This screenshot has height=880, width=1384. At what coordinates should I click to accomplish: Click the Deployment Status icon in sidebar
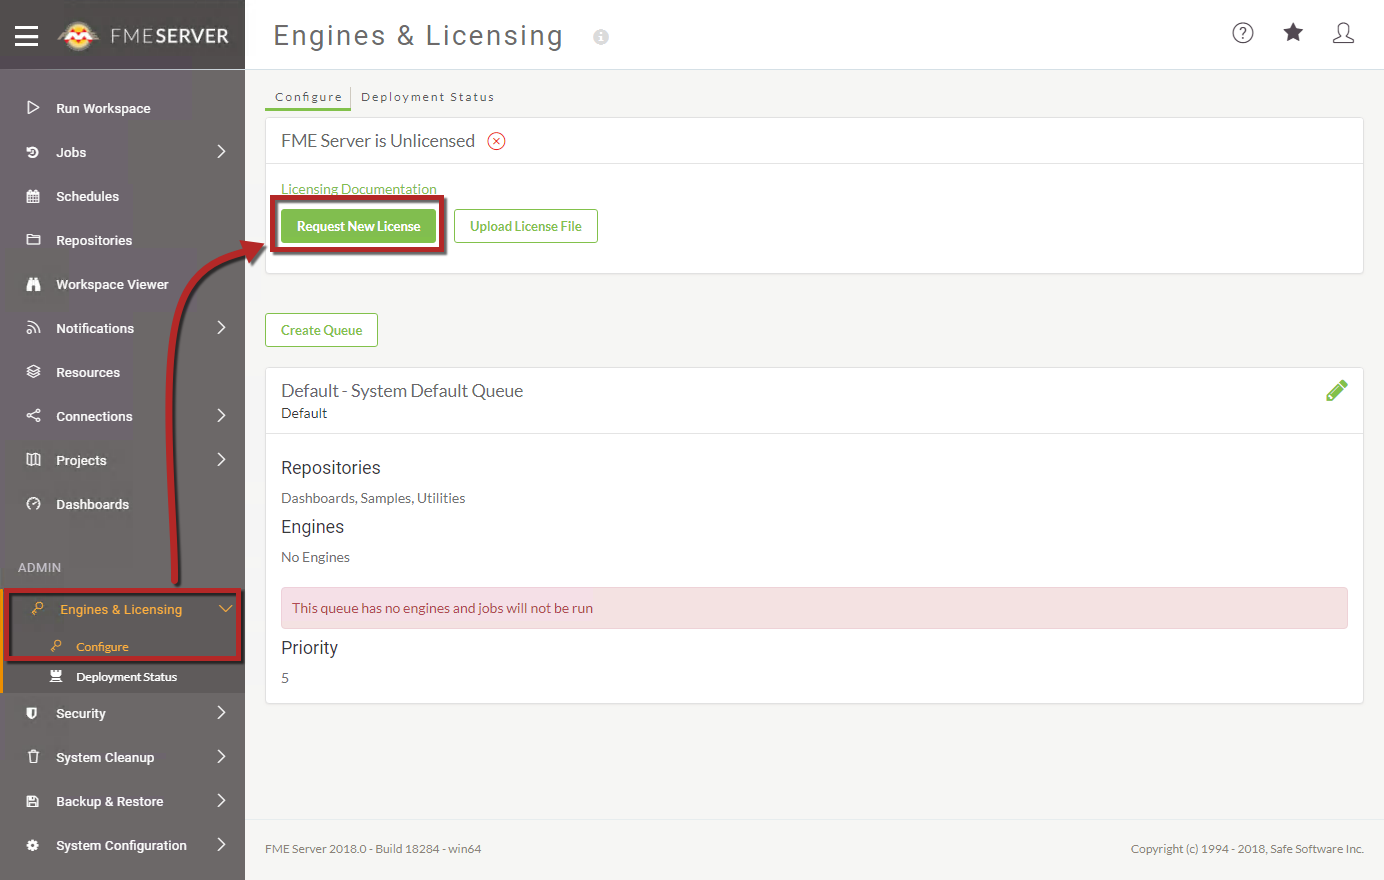coord(56,677)
